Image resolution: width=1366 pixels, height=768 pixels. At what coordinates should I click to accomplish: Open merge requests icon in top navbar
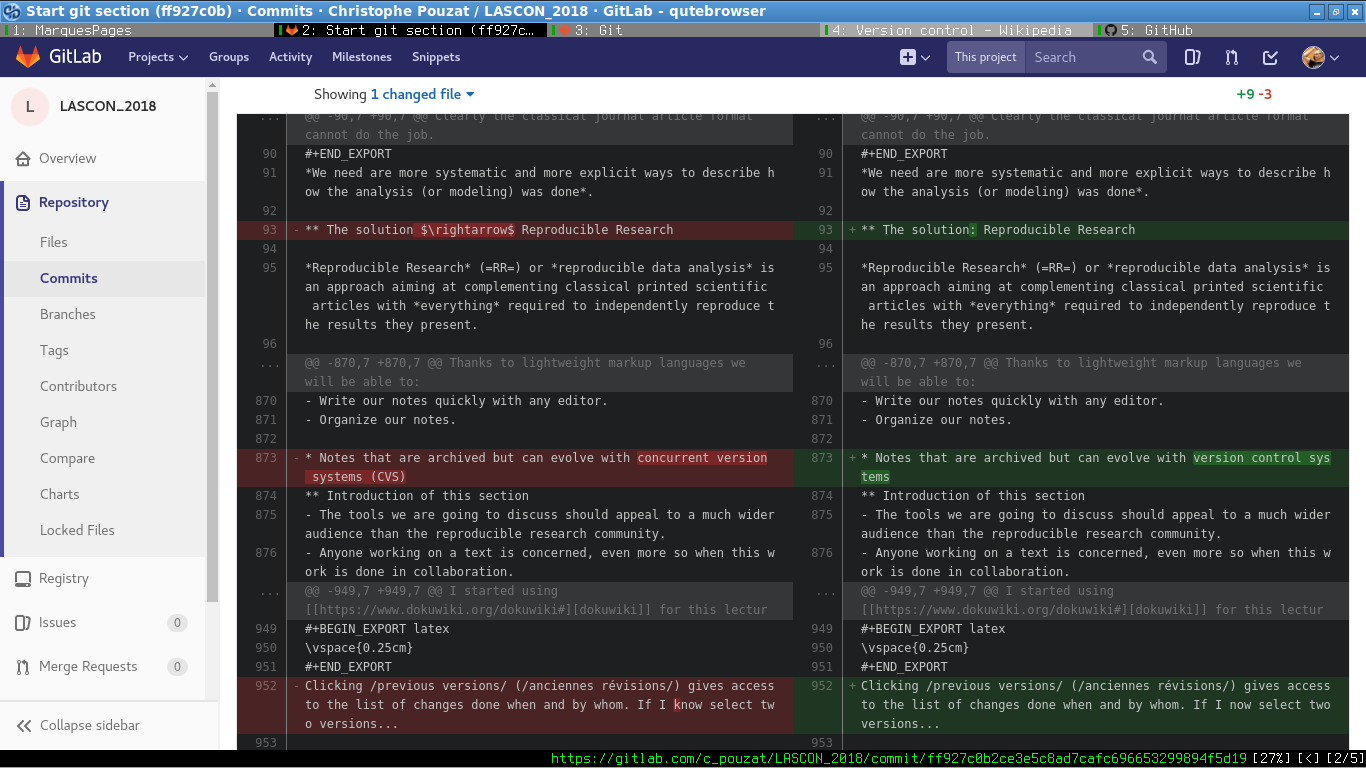pos(1231,57)
